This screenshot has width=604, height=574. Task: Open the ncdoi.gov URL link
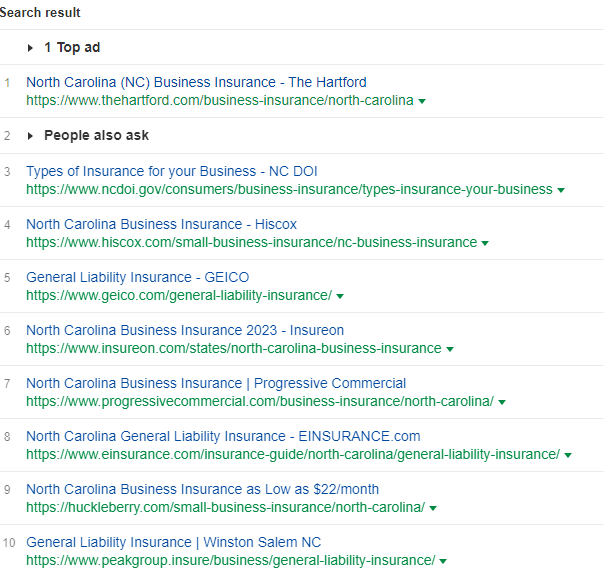pos(289,190)
